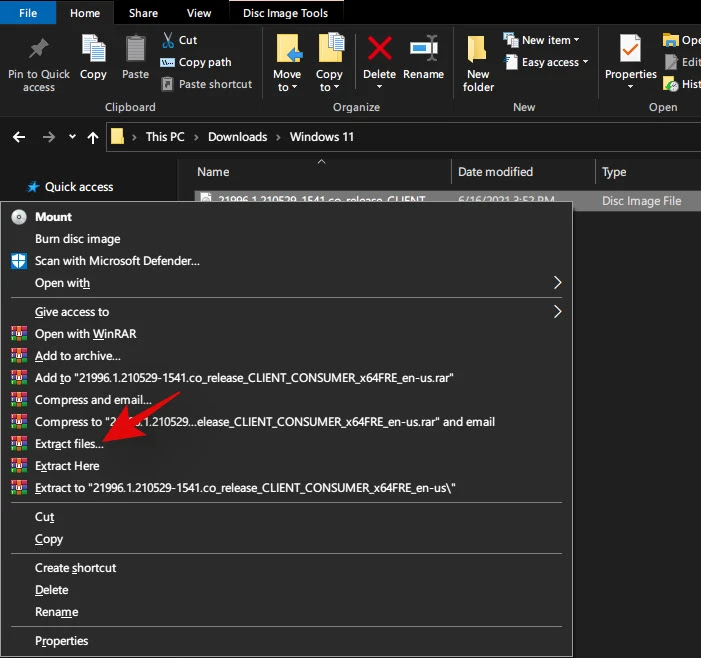Select Mount in the context menu

[x=286, y=217]
